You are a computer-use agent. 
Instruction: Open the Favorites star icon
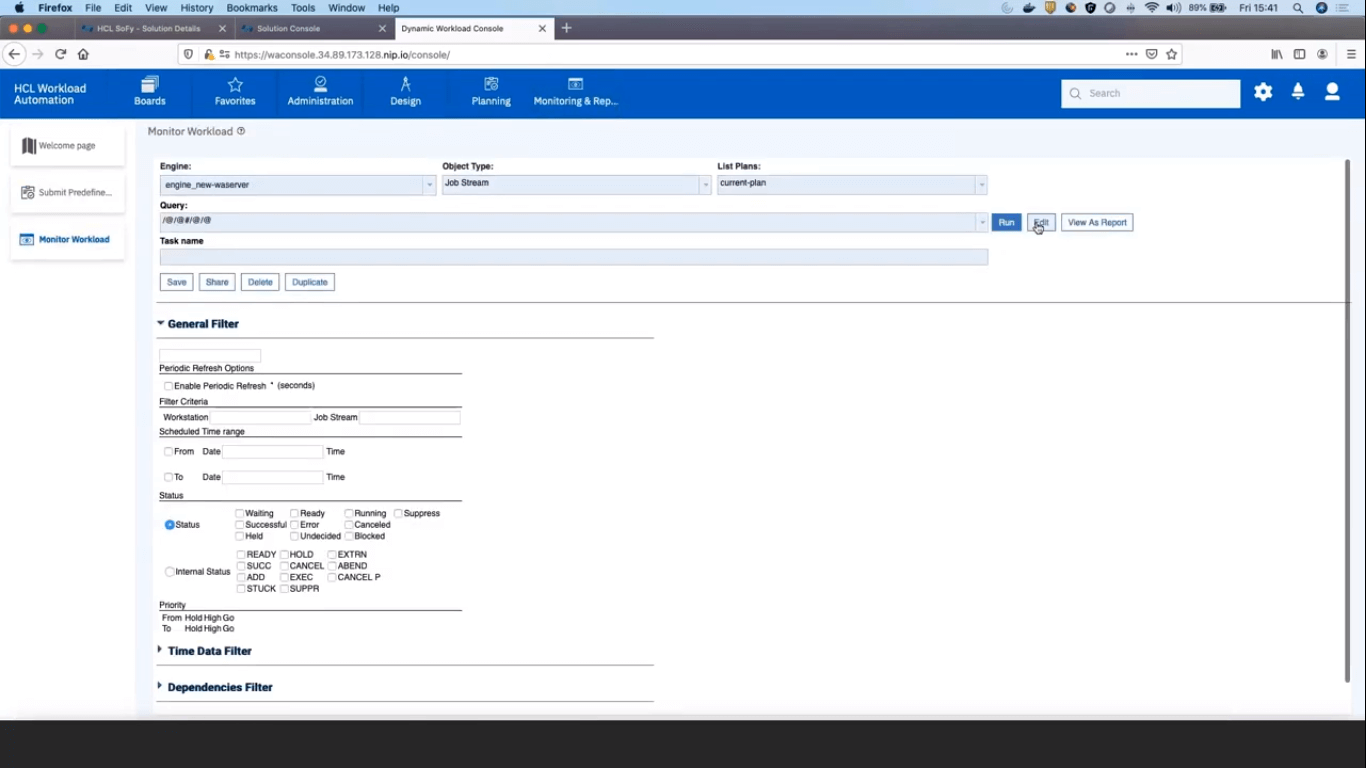[x=235, y=85]
